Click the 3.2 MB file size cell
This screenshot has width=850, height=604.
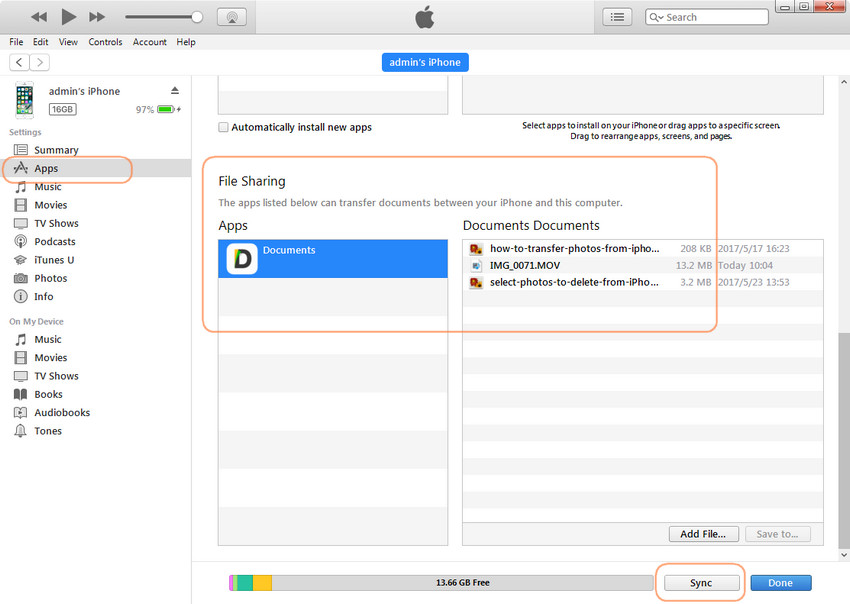point(696,282)
